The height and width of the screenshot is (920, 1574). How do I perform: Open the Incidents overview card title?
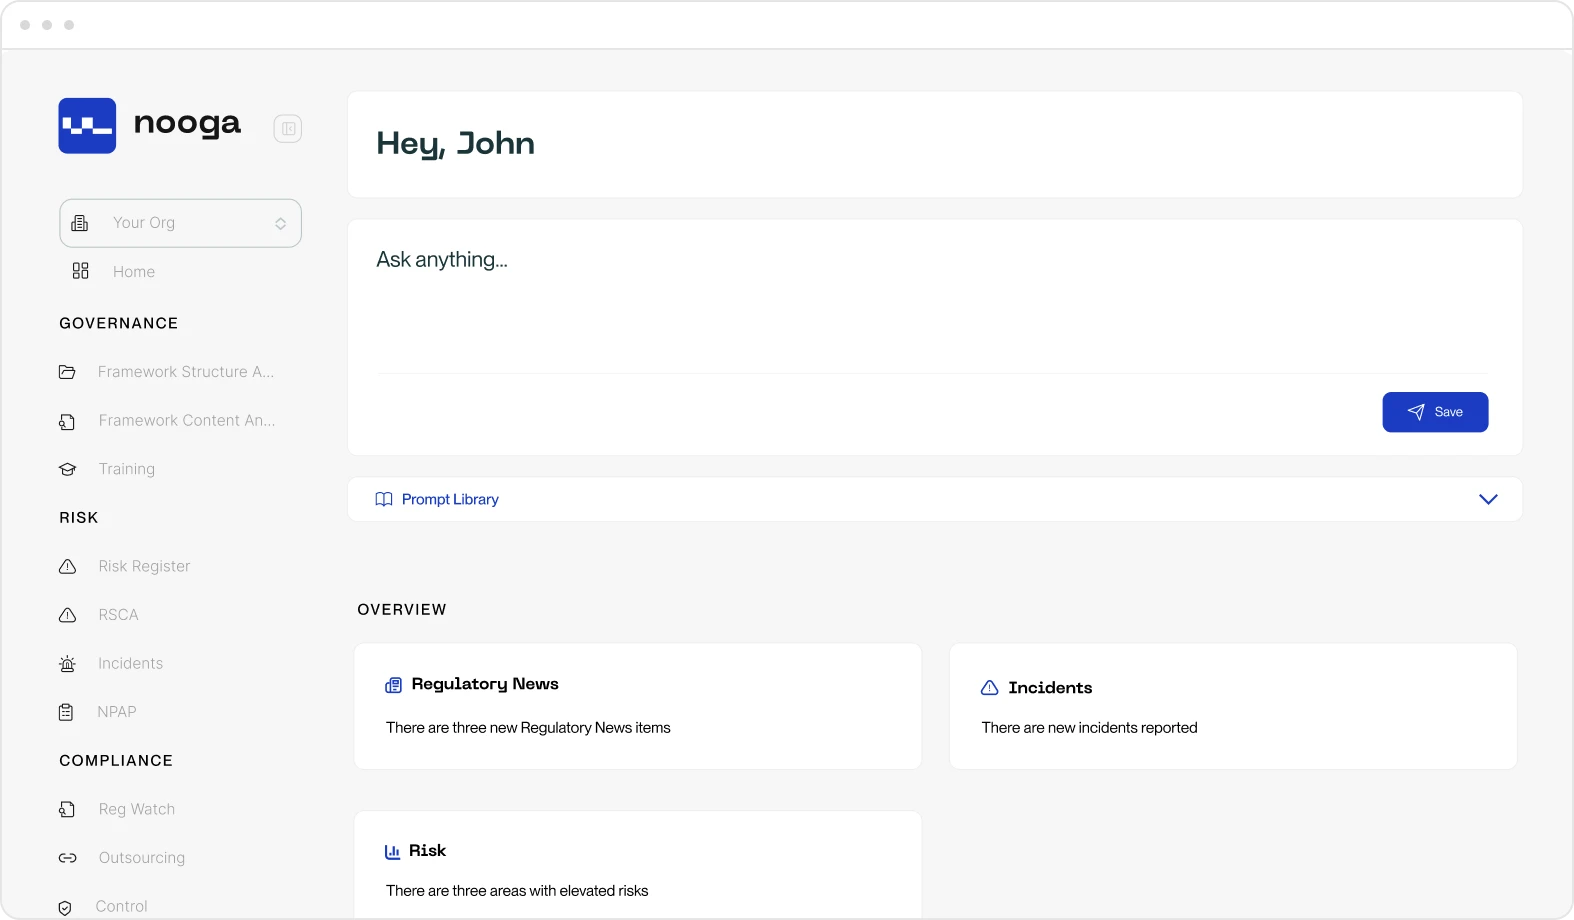(1050, 688)
